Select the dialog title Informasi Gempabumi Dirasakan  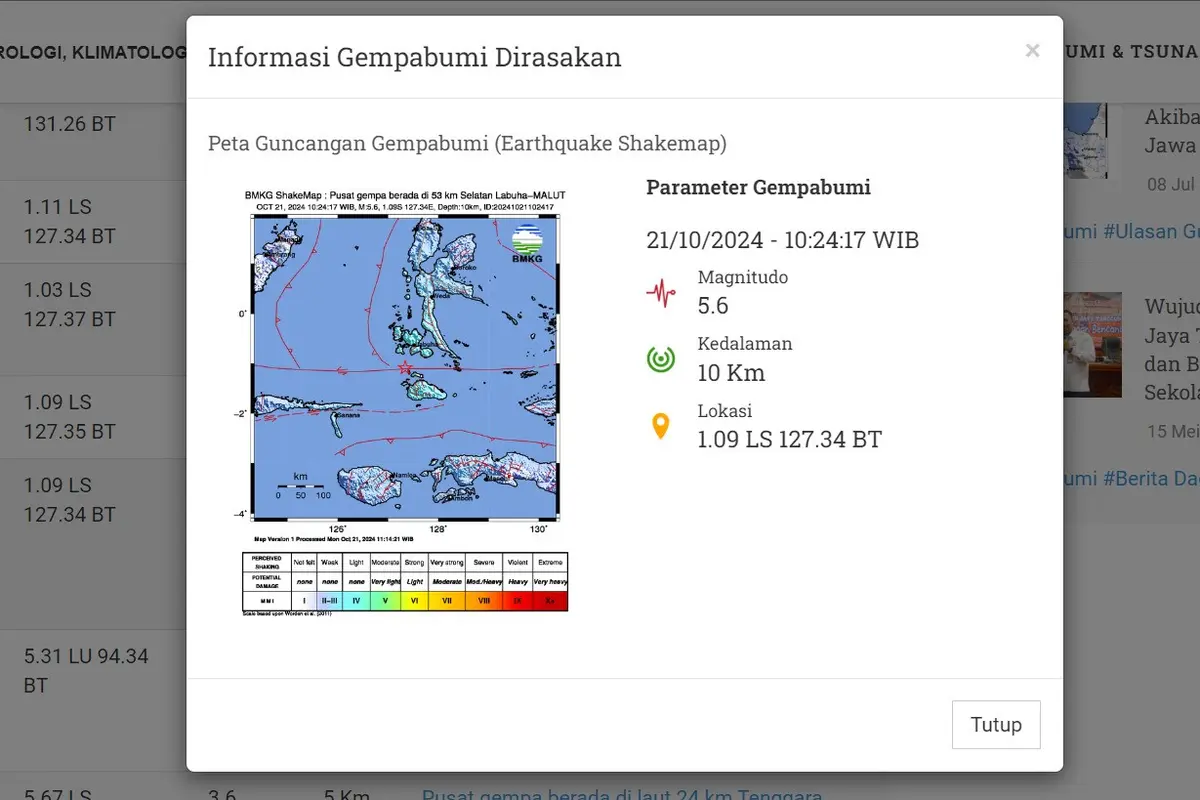pyautogui.click(x=415, y=57)
